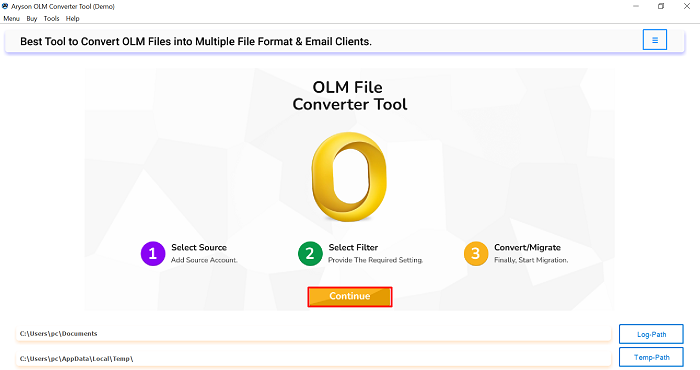Screen dimensions: 700x370
Task: Click "Finally, Start Migration." text
Action: (531, 260)
